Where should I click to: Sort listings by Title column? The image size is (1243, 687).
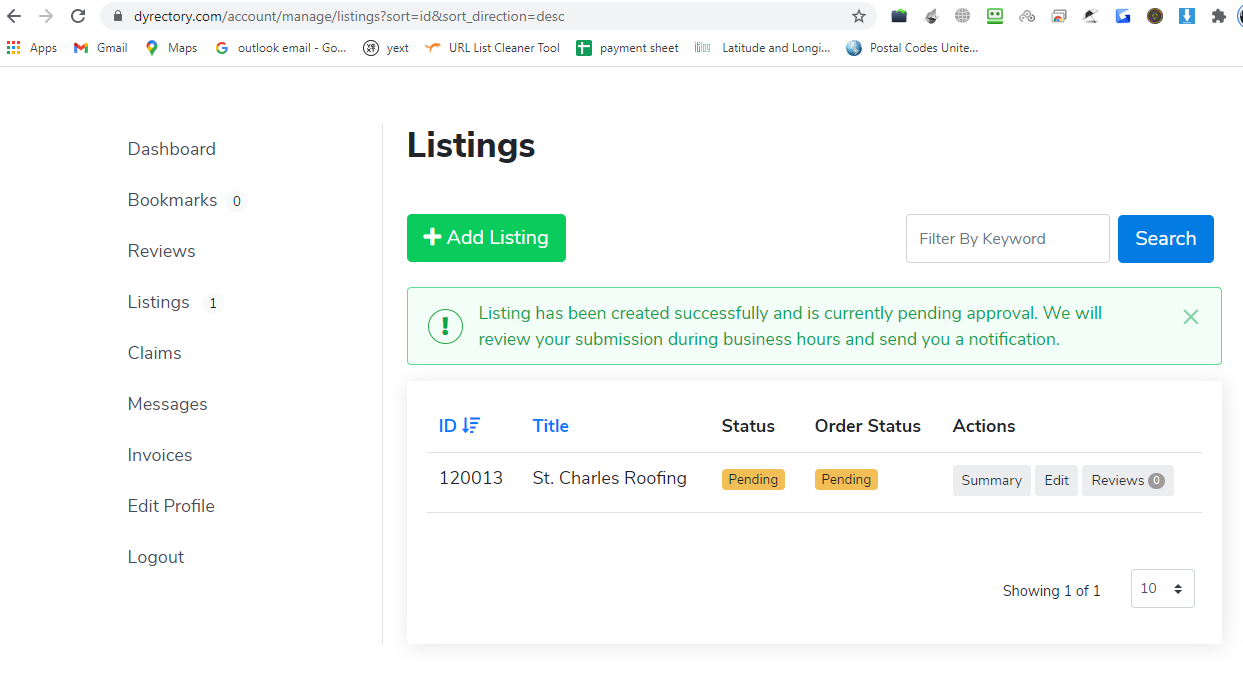pyautogui.click(x=550, y=426)
